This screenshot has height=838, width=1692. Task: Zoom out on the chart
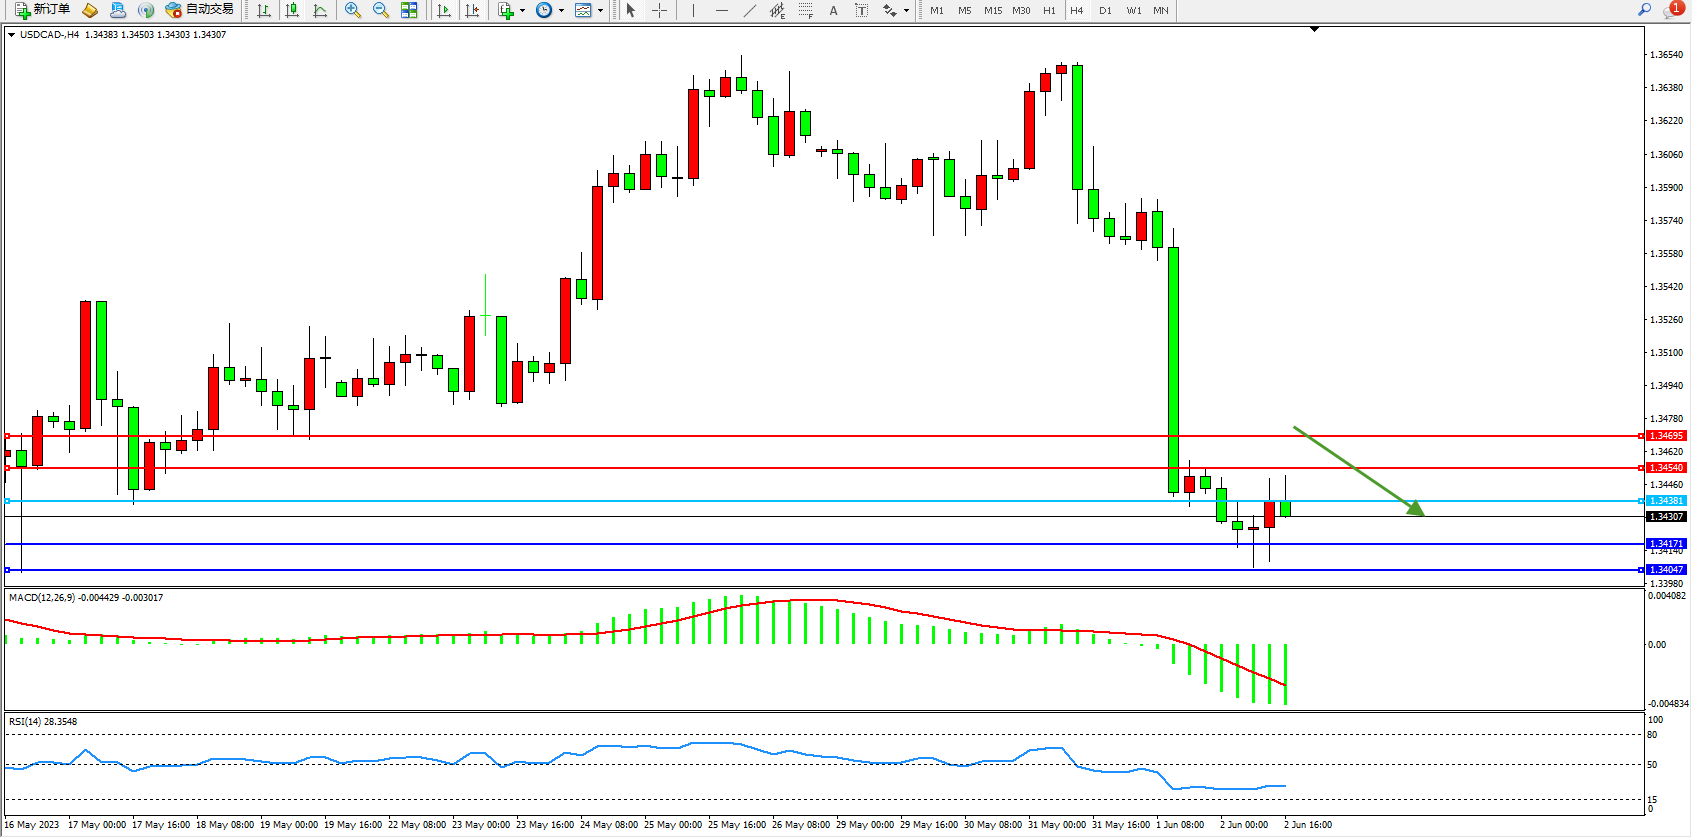point(381,10)
